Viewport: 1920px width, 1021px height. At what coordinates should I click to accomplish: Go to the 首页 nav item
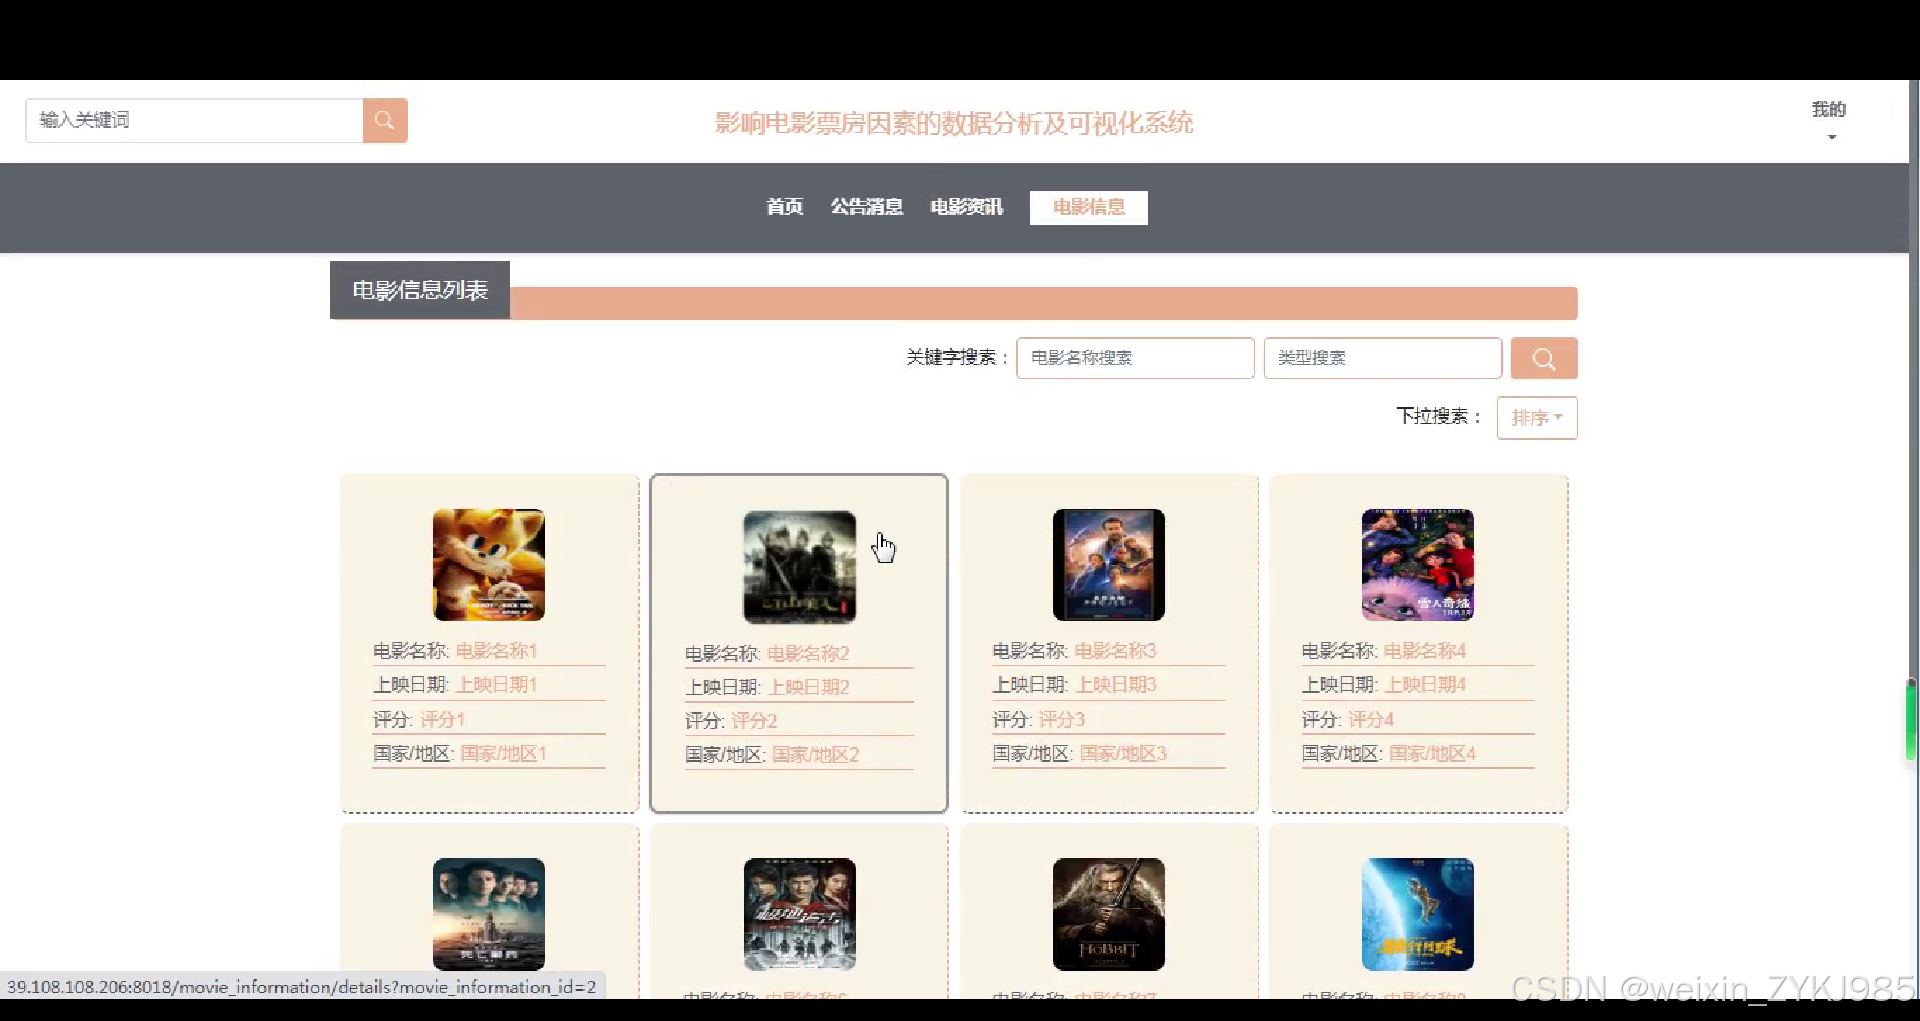[x=785, y=207]
